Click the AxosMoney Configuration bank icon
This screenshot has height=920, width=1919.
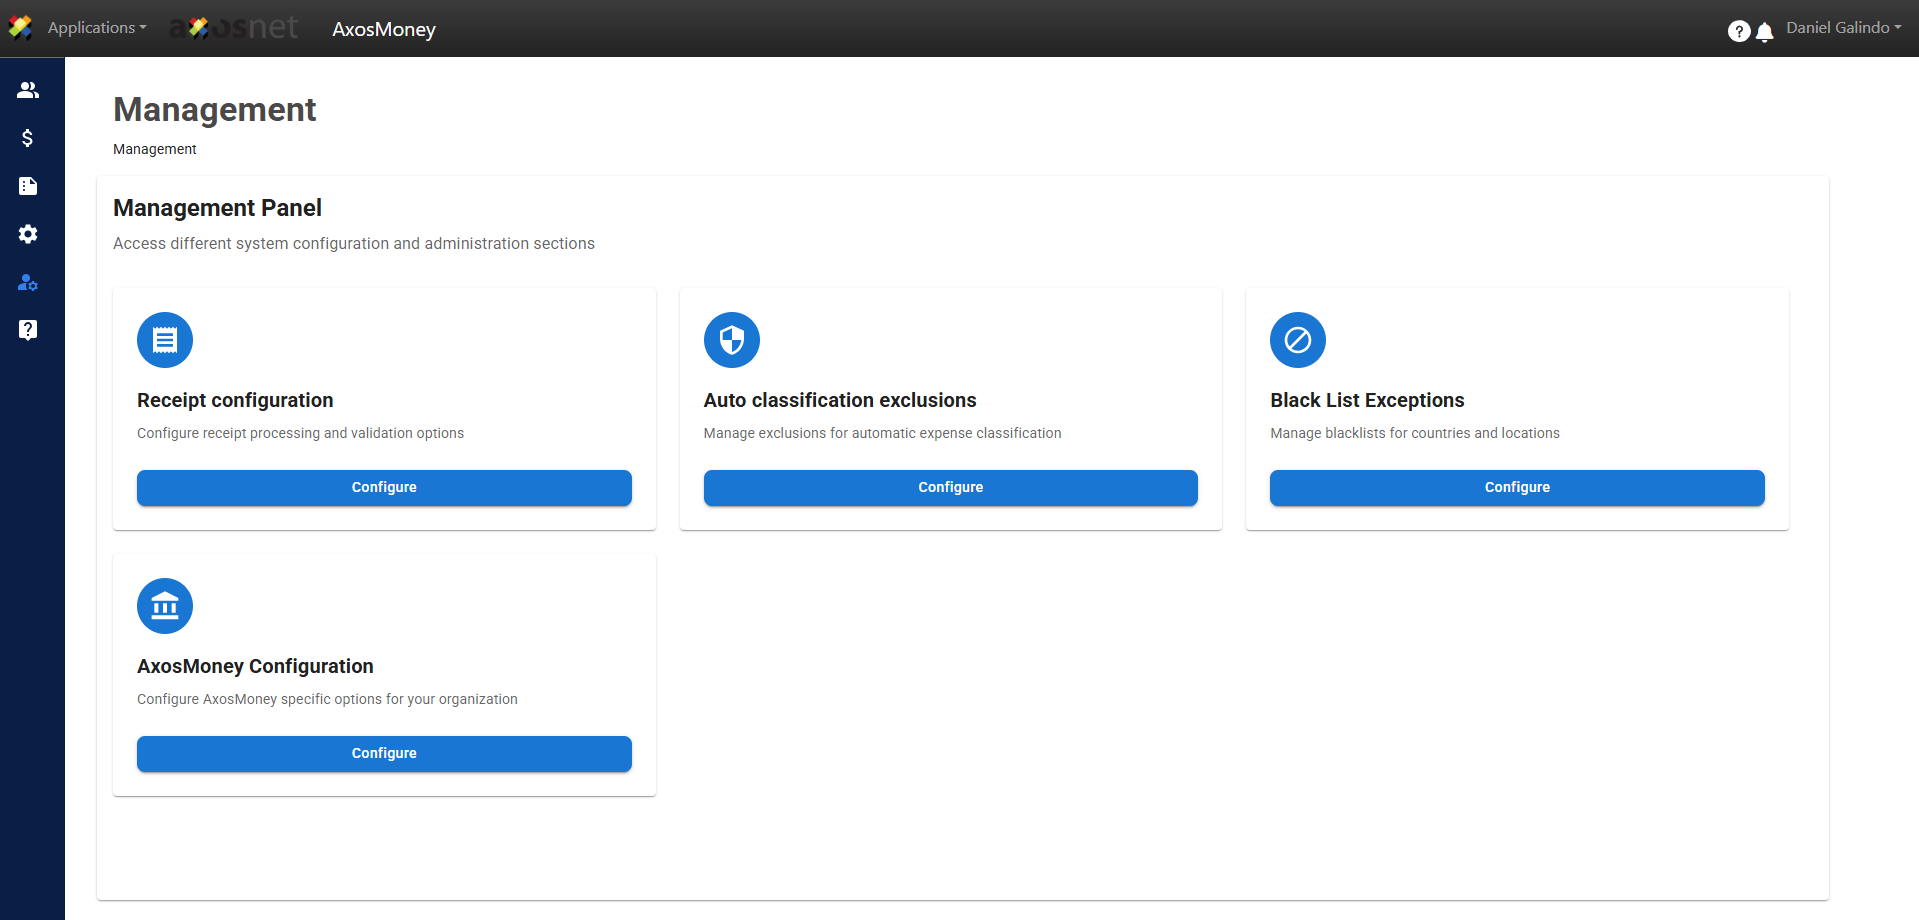pyautogui.click(x=165, y=606)
